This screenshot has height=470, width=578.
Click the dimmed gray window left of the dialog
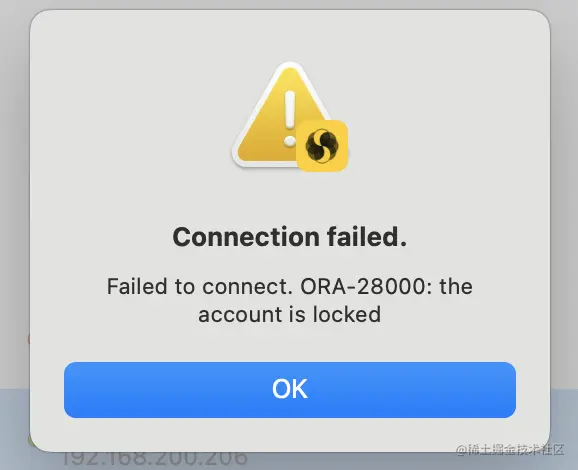[x=14, y=184]
